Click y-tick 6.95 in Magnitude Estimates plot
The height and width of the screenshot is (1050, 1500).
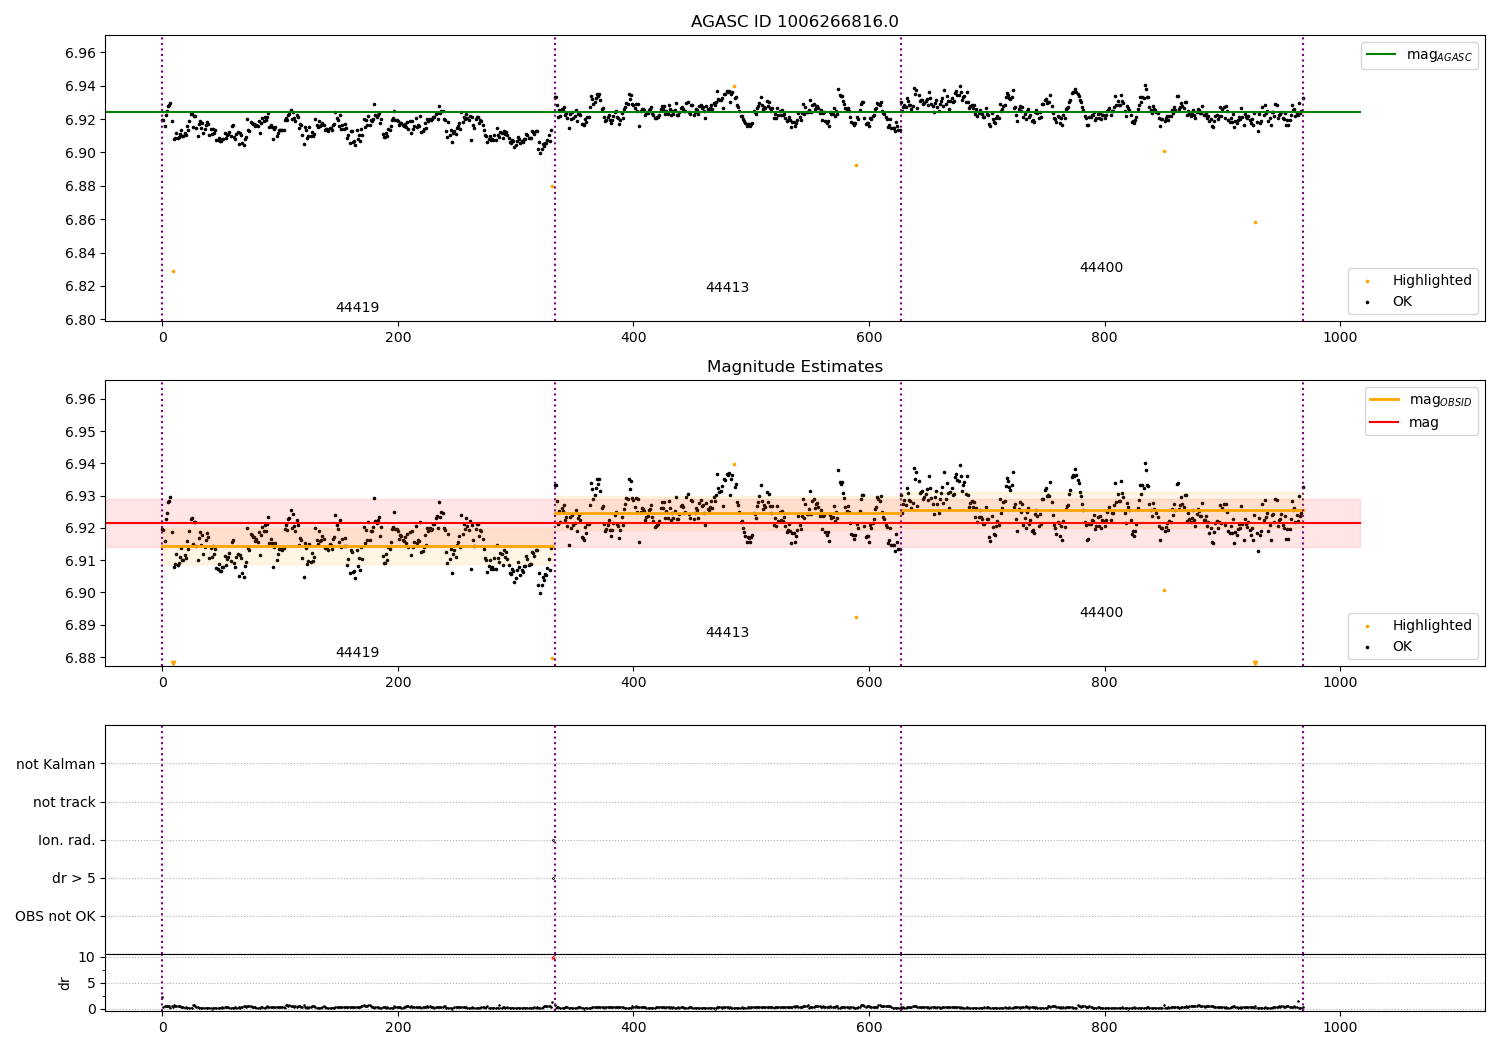79,432
